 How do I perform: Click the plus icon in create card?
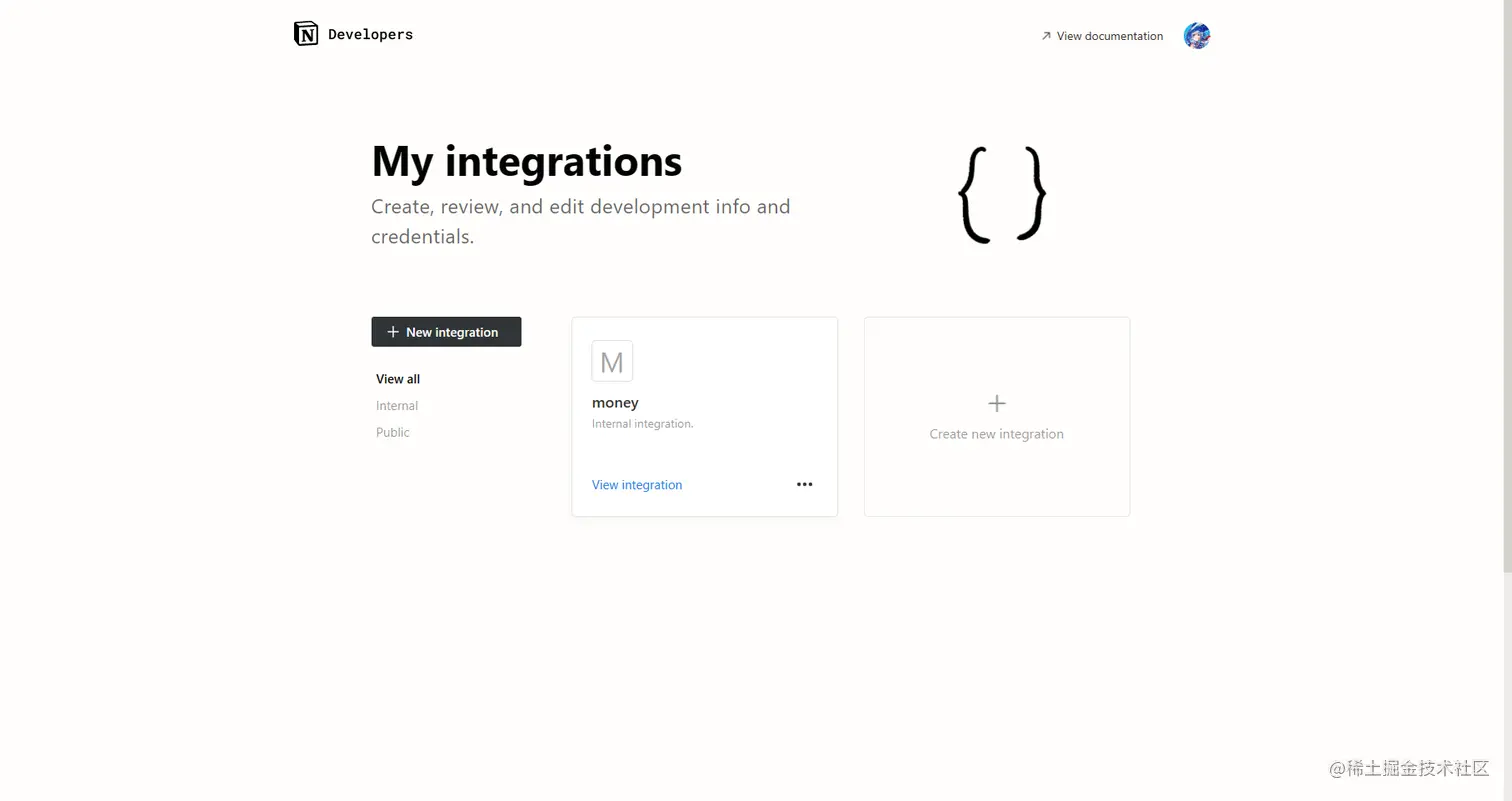[997, 404]
